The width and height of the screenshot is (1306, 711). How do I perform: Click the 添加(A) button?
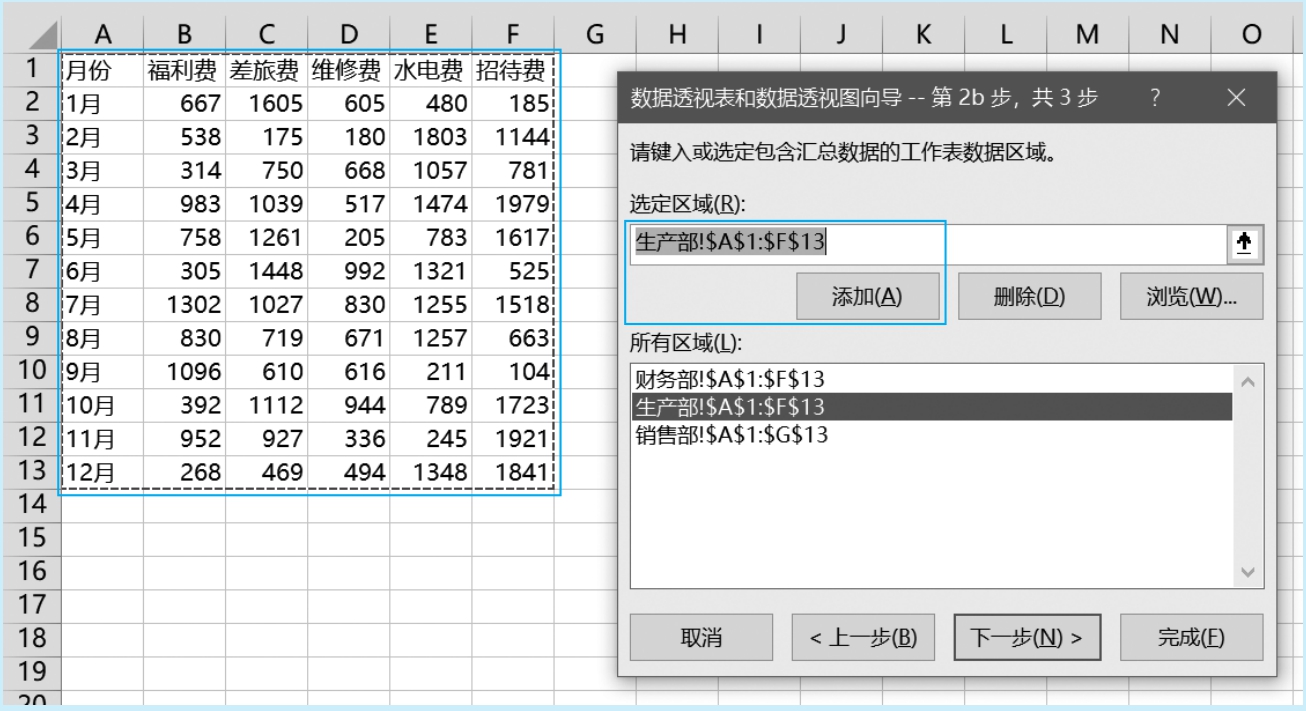(867, 297)
